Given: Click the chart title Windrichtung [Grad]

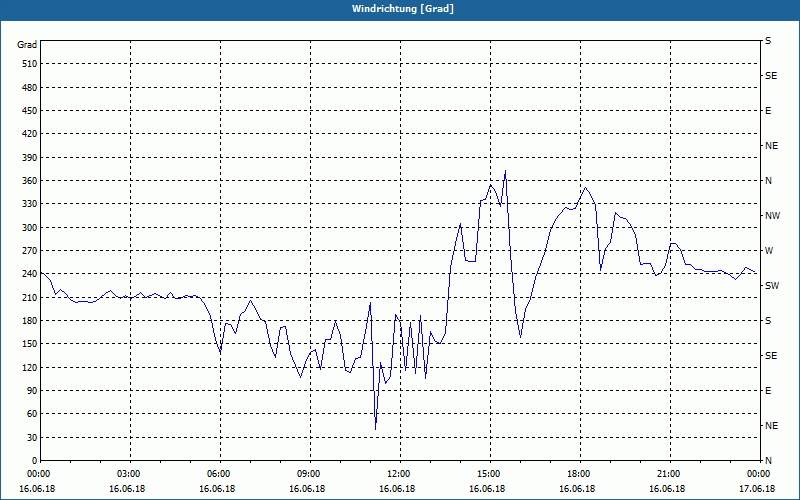Looking at the screenshot, I should (403, 9).
